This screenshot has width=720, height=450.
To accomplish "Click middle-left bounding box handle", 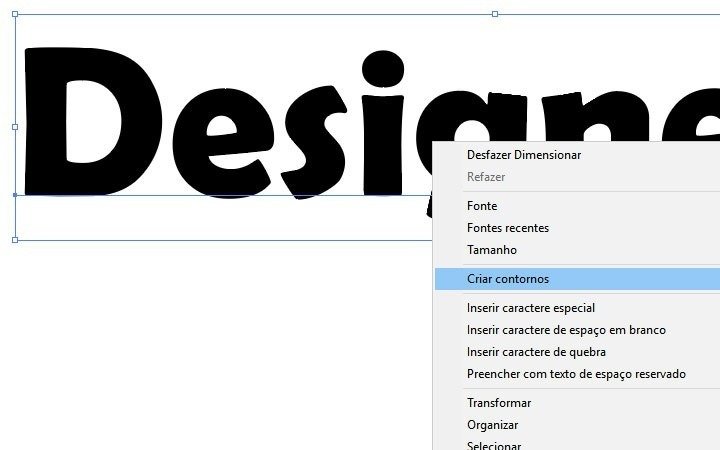I will 15,127.
